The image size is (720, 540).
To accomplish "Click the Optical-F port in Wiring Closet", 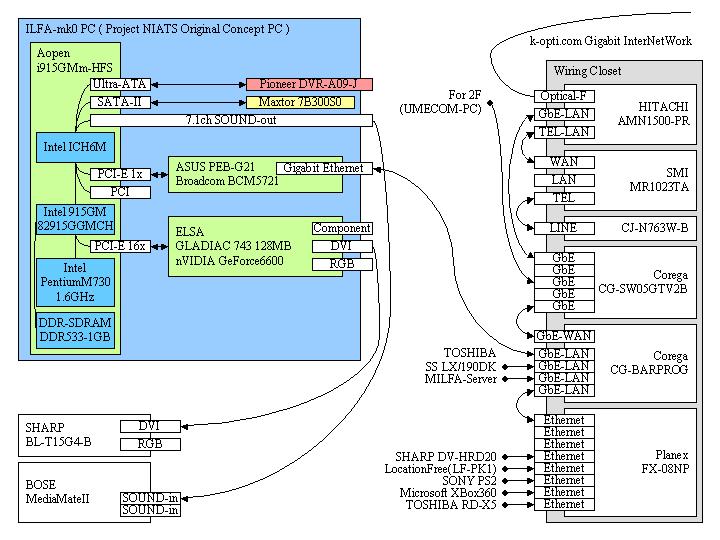I will (x=563, y=96).
